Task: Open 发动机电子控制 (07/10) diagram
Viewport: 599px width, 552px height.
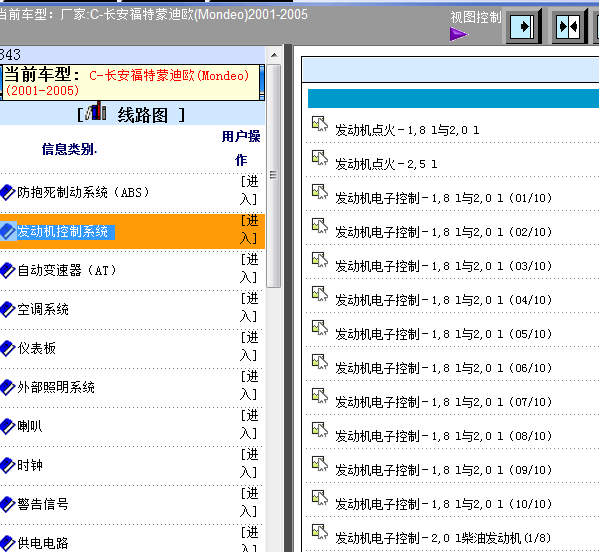Action: [x=444, y=402]
